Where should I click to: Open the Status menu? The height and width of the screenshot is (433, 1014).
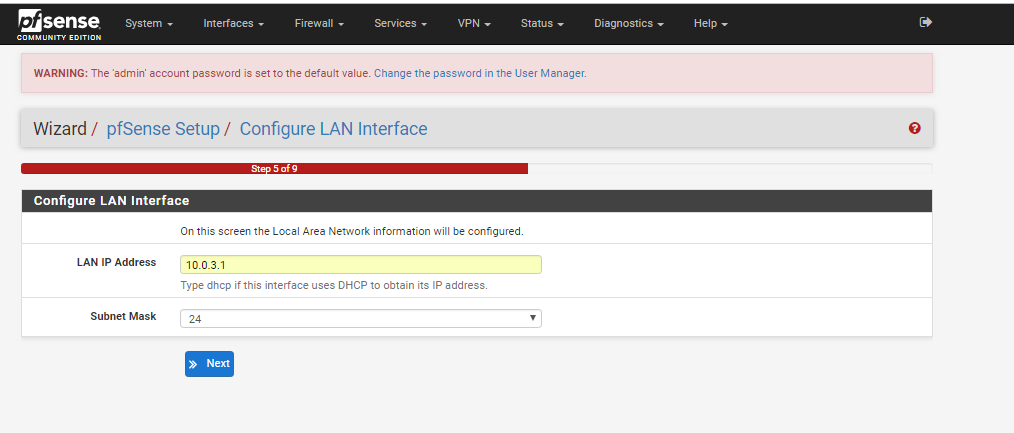[x=542, y=23]
